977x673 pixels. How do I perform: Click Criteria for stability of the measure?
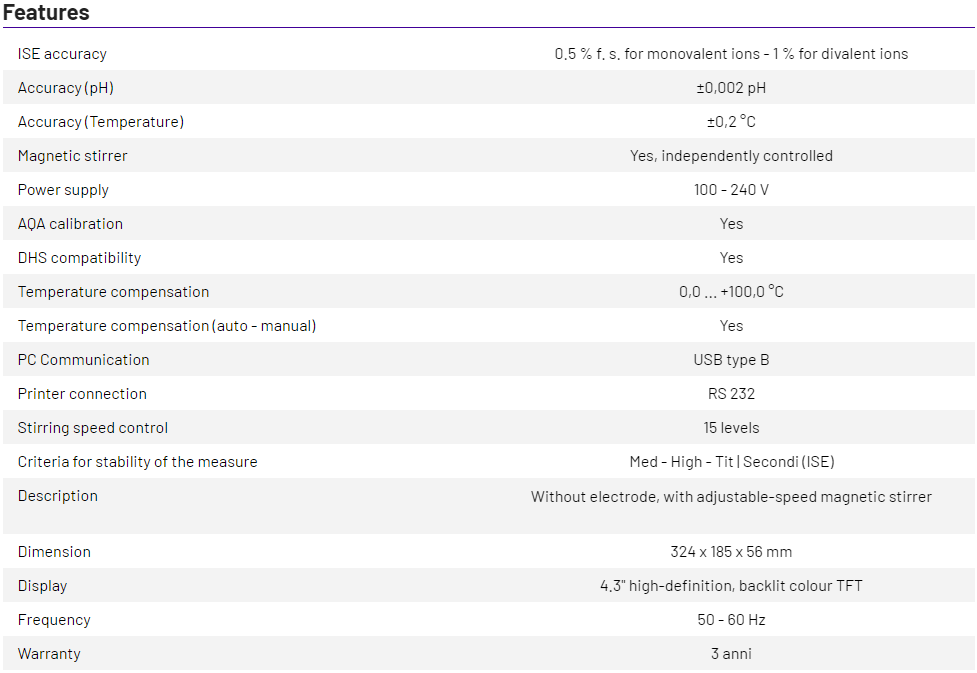tap(138, 462)
